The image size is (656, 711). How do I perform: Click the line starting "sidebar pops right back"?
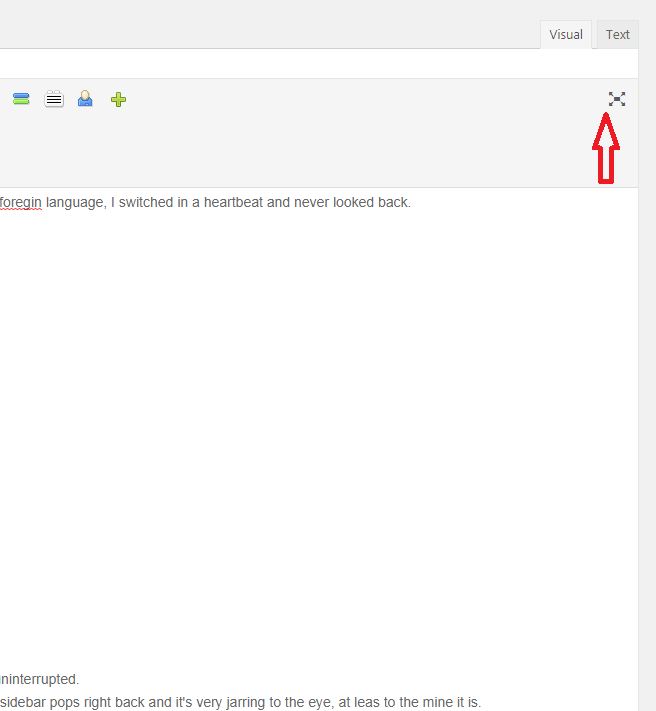coord(240,702)
